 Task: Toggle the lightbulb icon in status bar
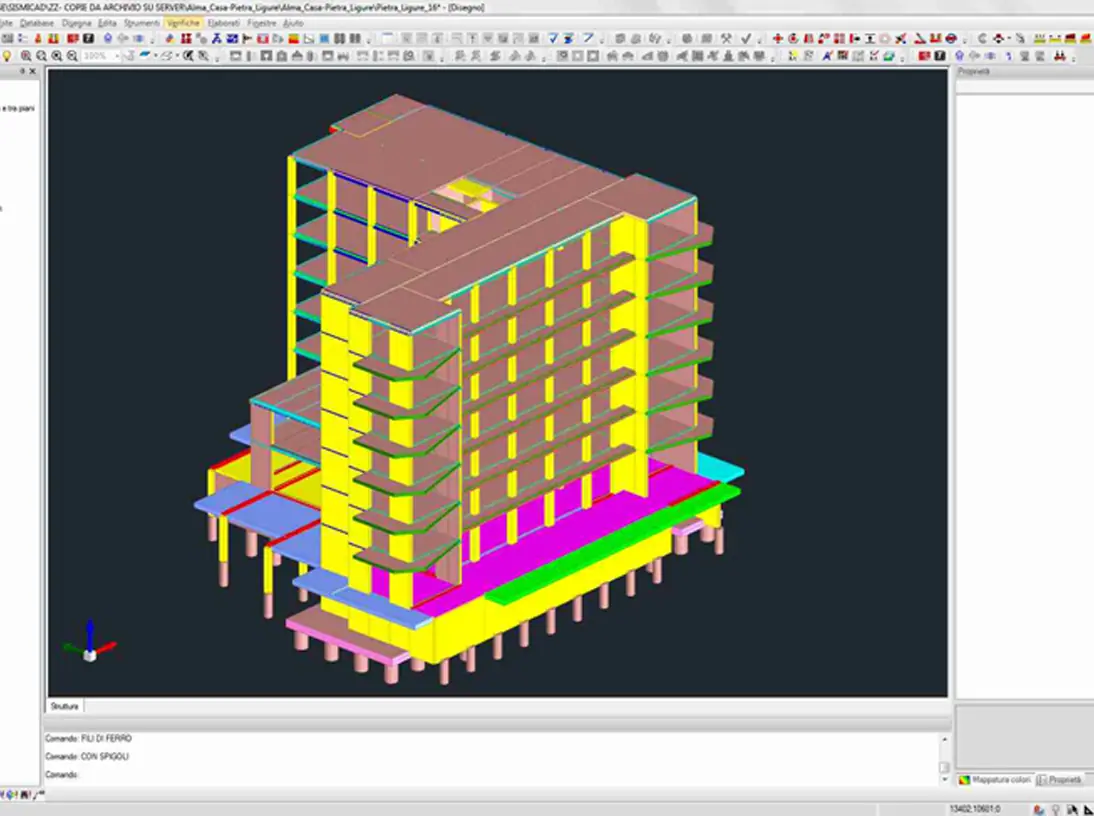pyautogui.click(x=1056, y=808)
